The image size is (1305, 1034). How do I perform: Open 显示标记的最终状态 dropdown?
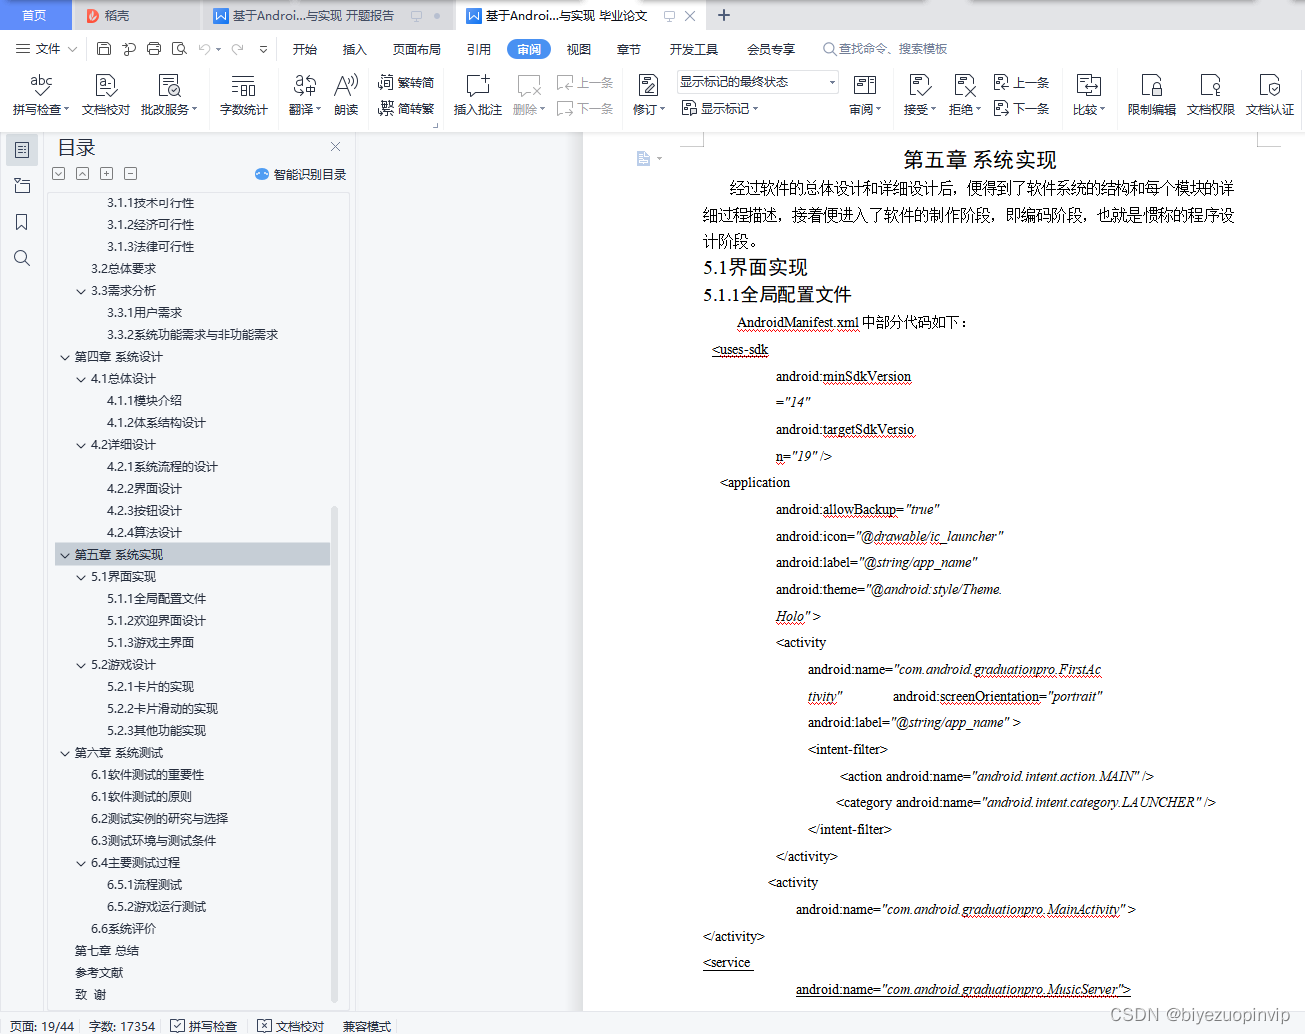[x=758, y=82]
